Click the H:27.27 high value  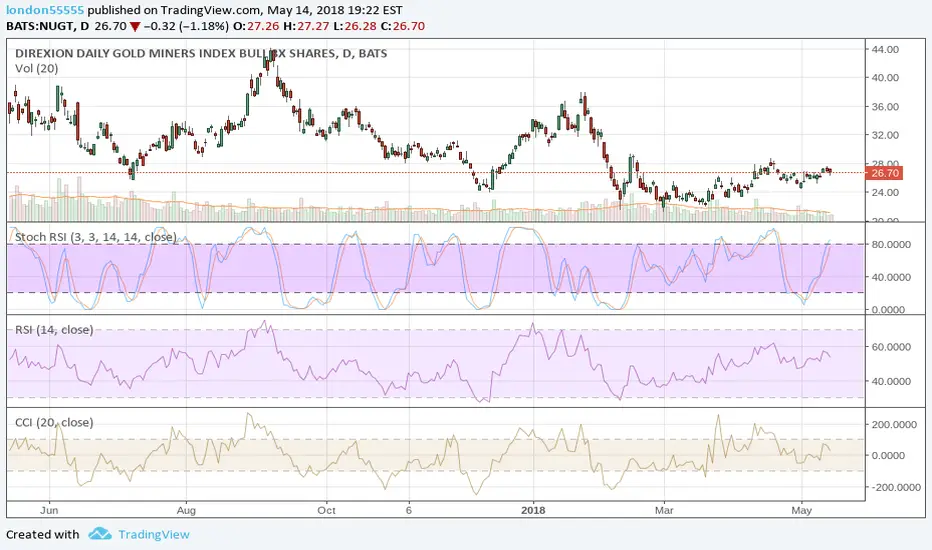pos(305,26)
